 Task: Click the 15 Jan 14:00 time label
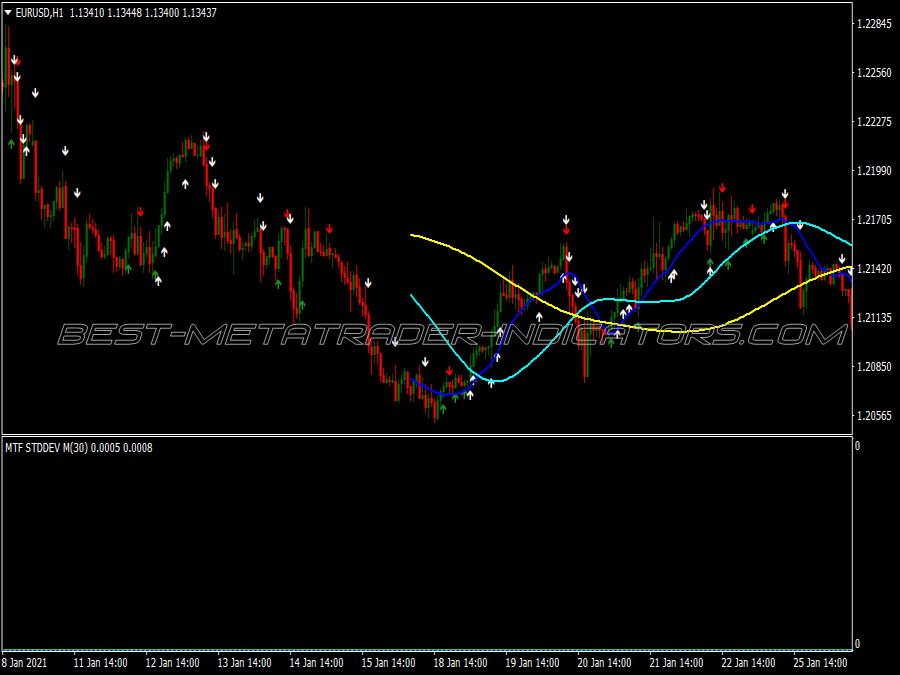coord(389,662)
